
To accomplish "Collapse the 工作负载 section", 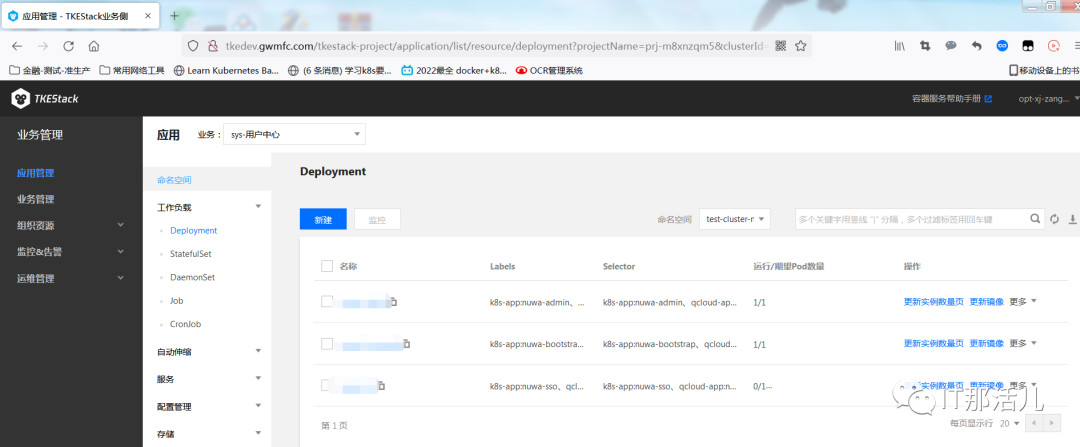I will [x=258, y=206].
